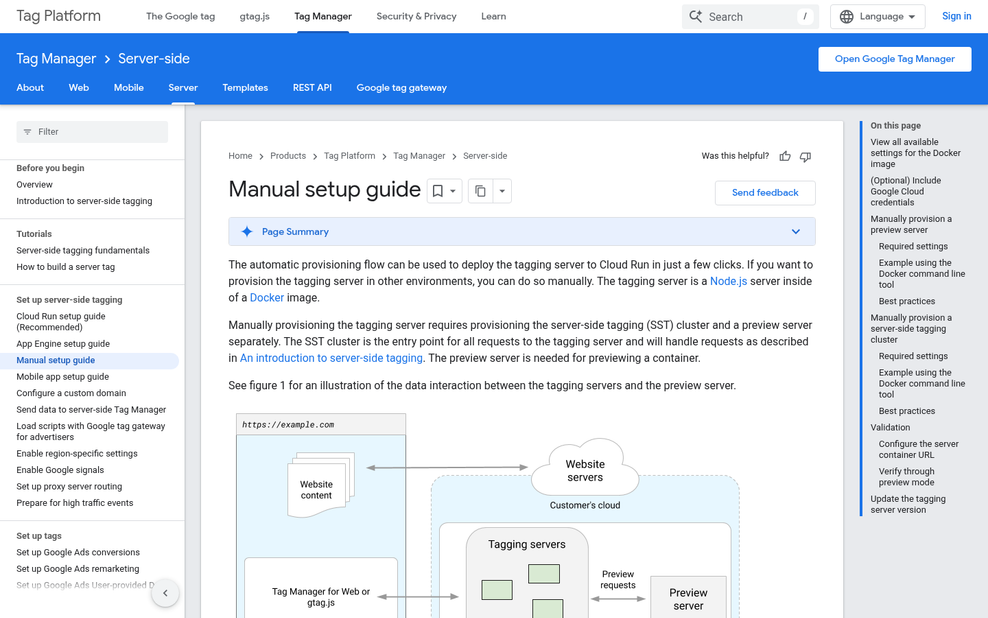Click the Products breadcrumb

288,156
